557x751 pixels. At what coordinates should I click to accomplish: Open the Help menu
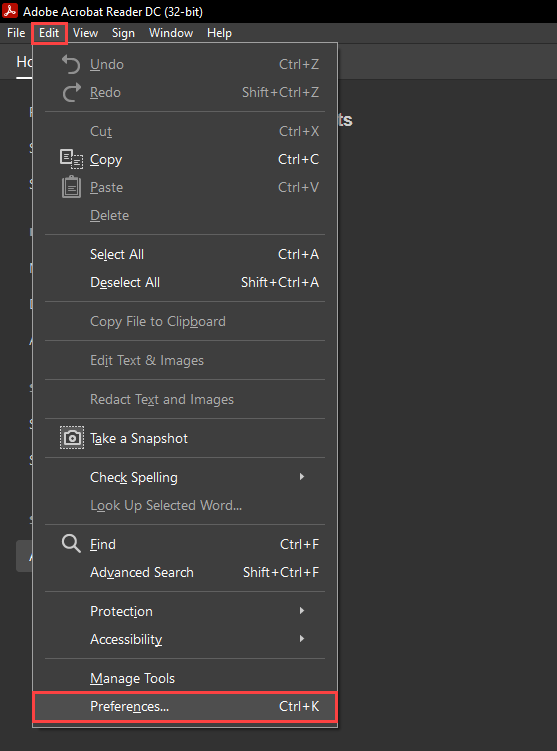(x=219, y=33)
